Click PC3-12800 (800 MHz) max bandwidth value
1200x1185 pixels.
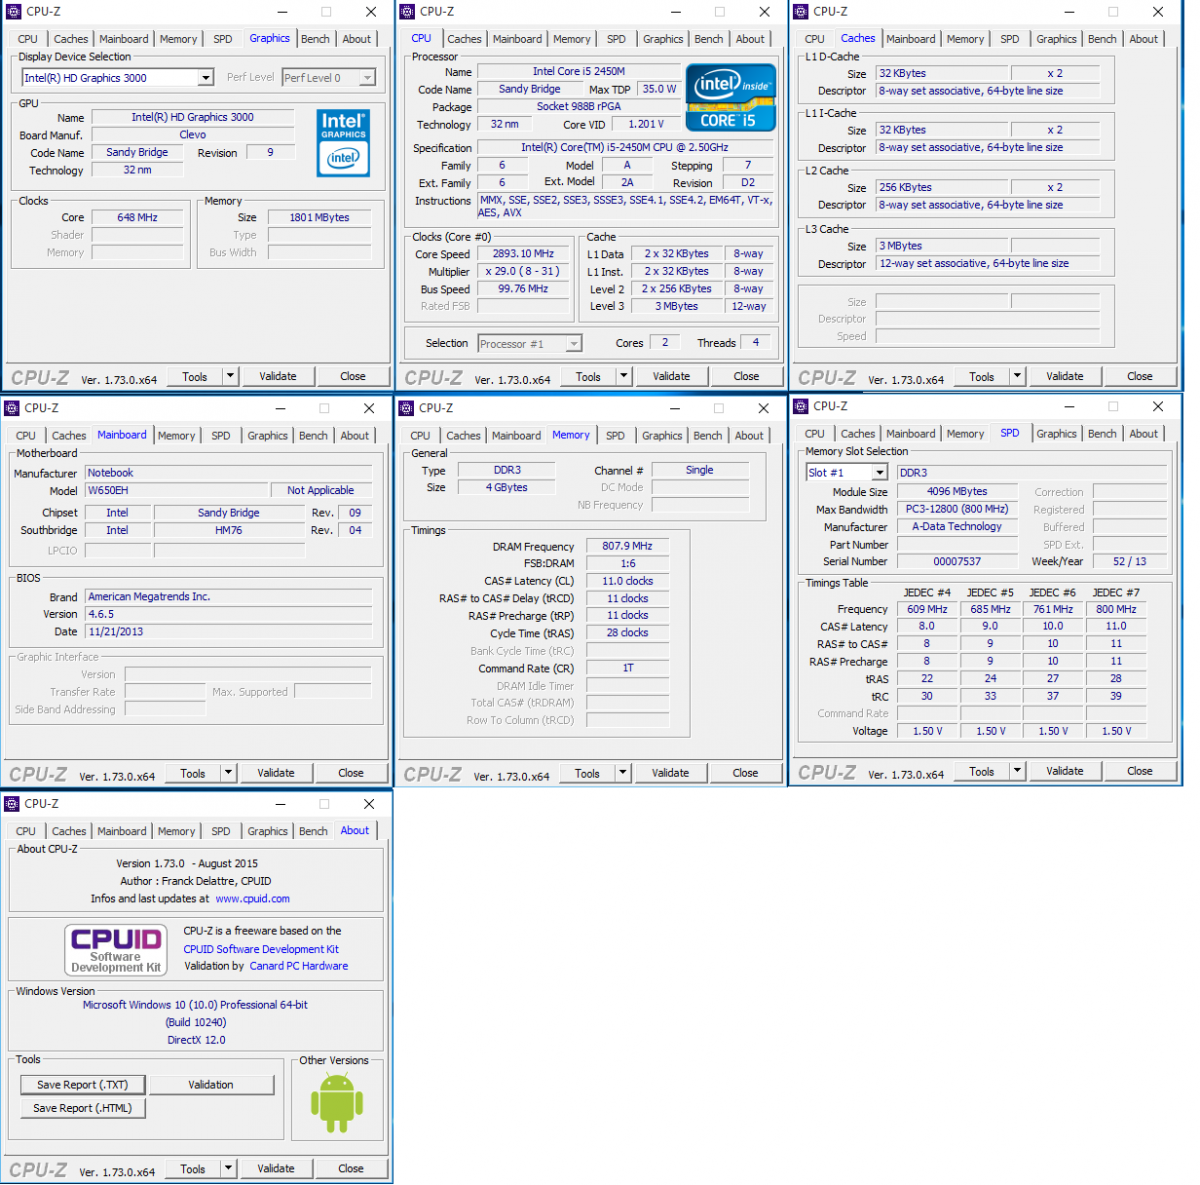tap(957, 510)
